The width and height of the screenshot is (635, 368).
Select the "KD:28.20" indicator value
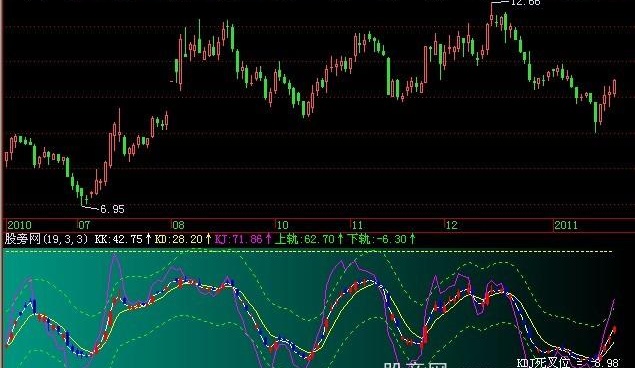coord(179,239)
